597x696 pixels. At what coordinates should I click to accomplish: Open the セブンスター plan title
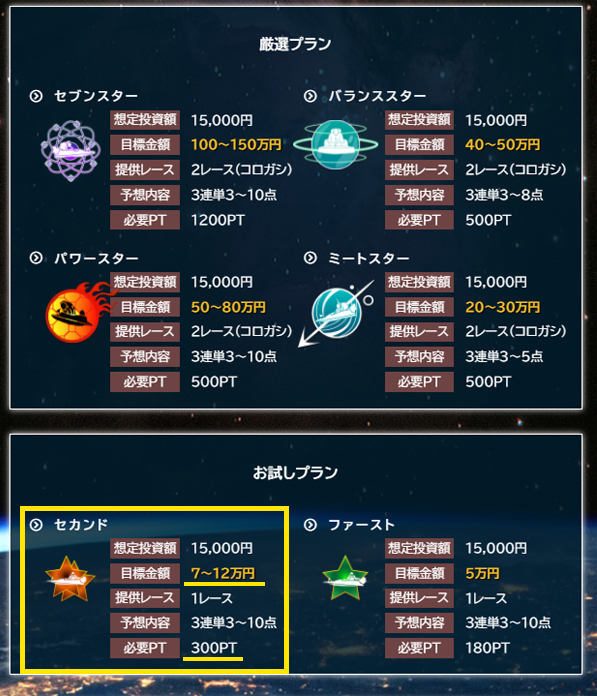pos(96,96)
